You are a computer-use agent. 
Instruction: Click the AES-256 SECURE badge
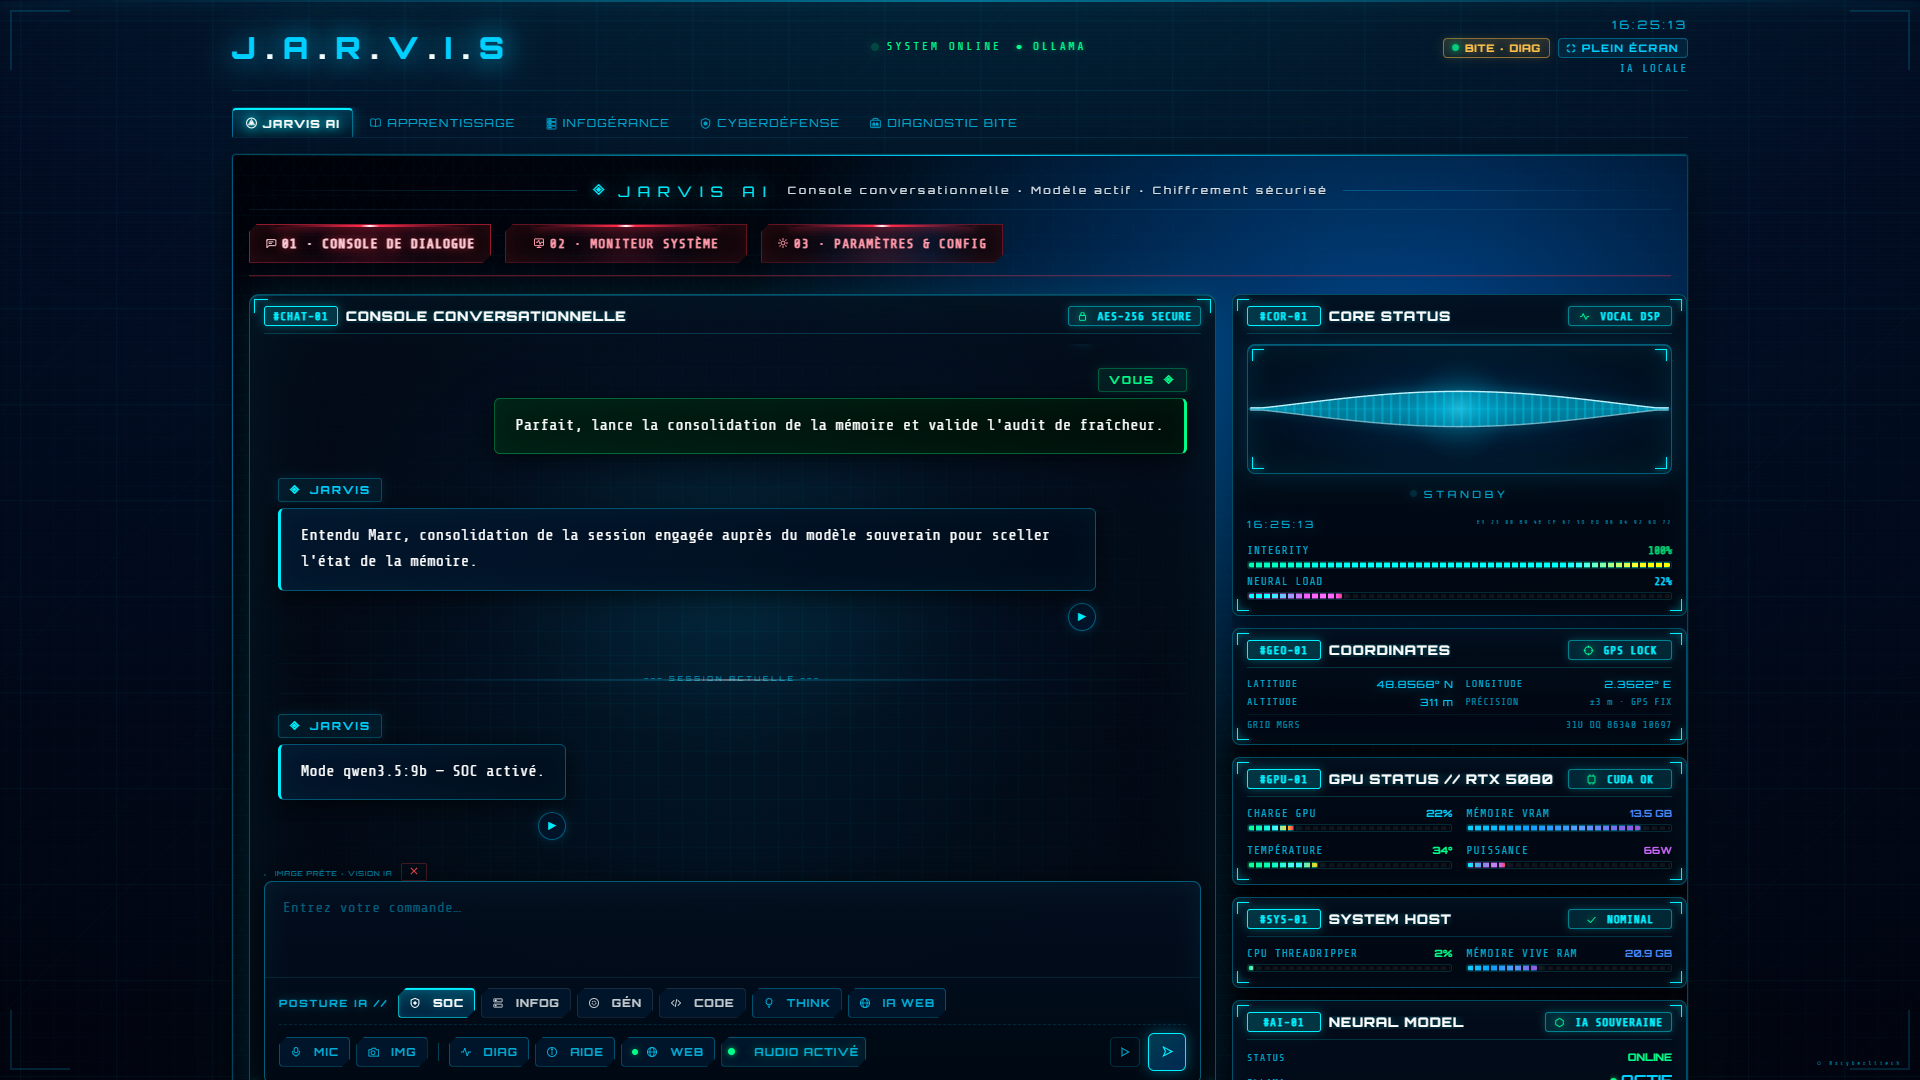1134,316
